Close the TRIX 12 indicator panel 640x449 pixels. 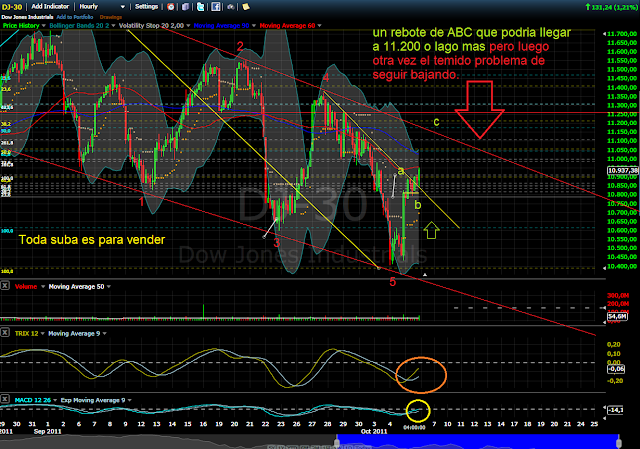(x=5, y=333)
